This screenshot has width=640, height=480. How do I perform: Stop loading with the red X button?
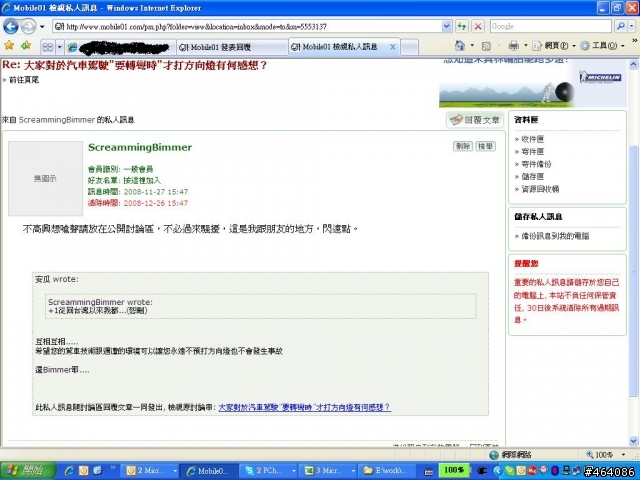tap(478, 27)
